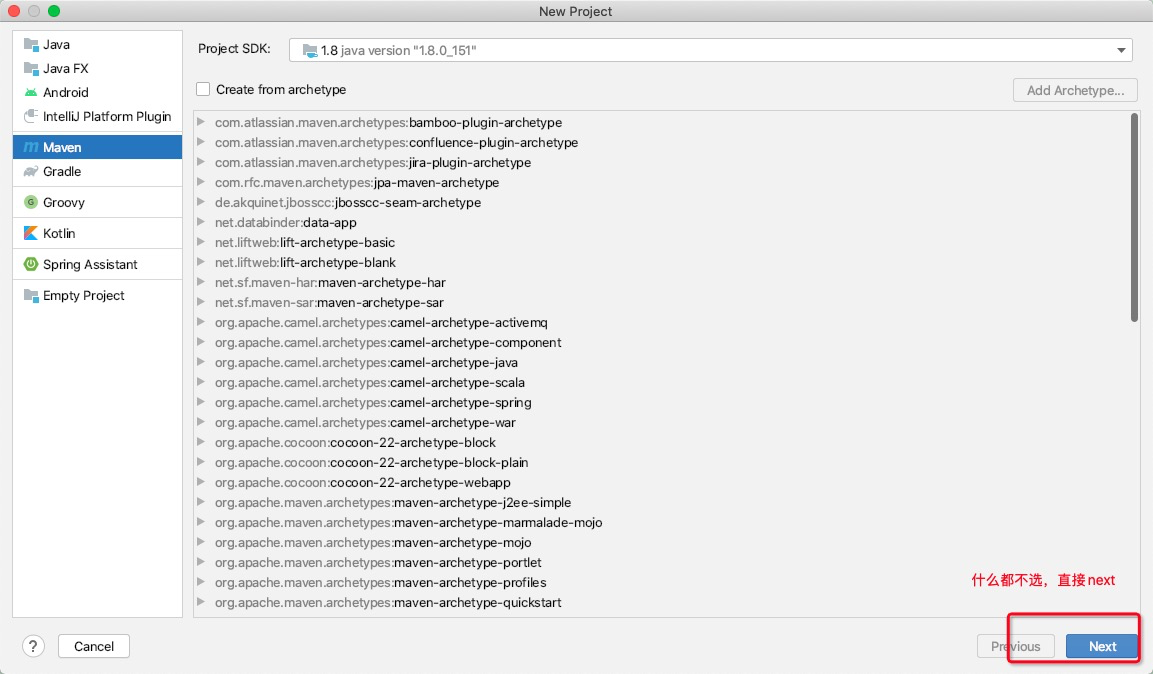
Task: Click the SDK folder icon in Project SDK field
Action: 310,51
